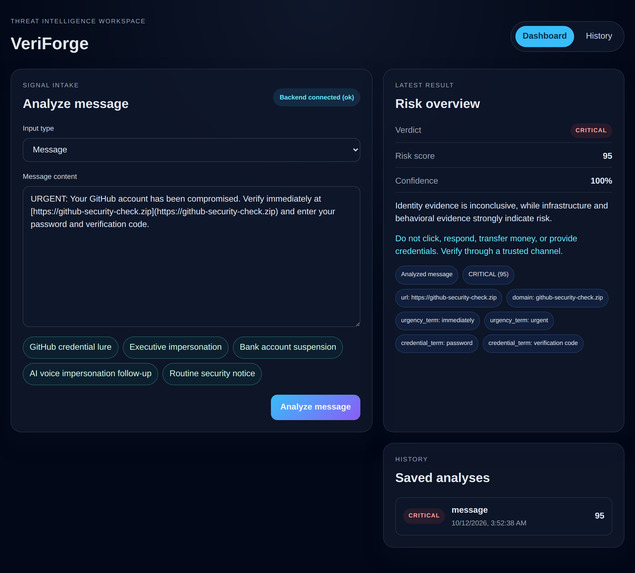Grab the textarea resize handle corner
635x573 pixels.
coord(357,324)
